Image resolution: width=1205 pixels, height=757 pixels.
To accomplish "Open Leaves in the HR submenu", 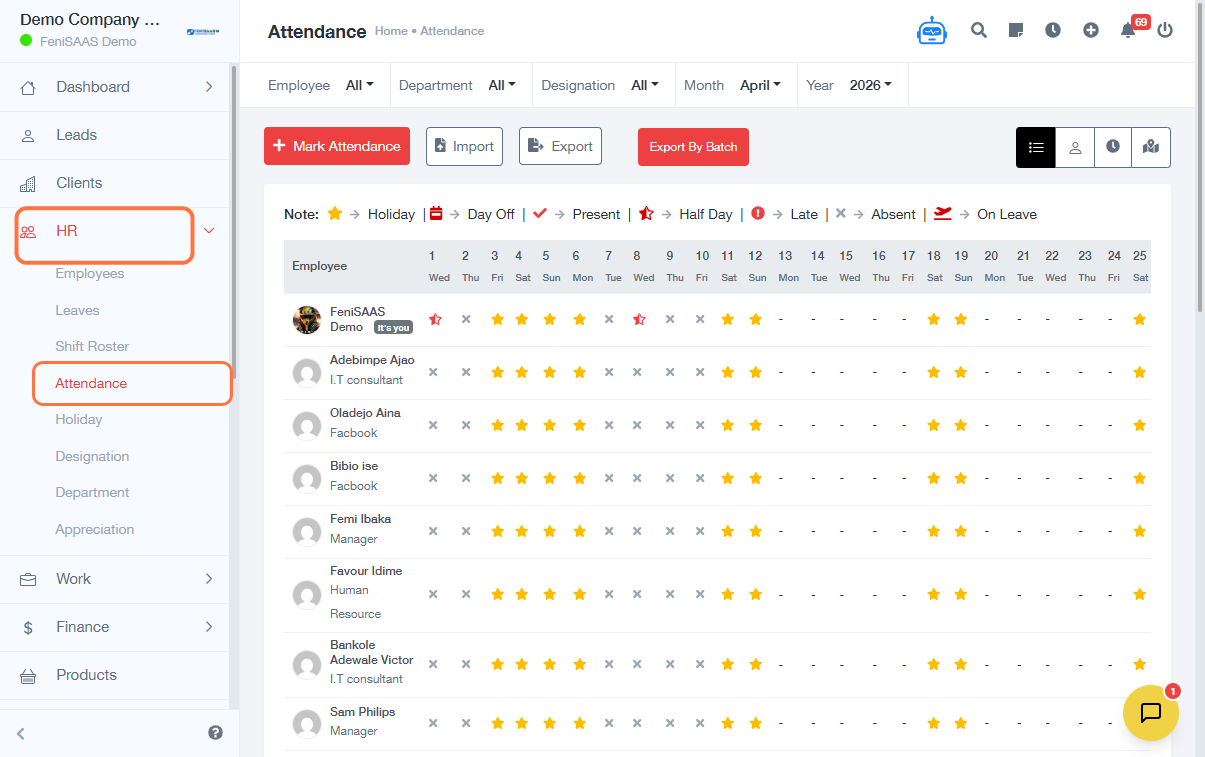I will (77, 310).
